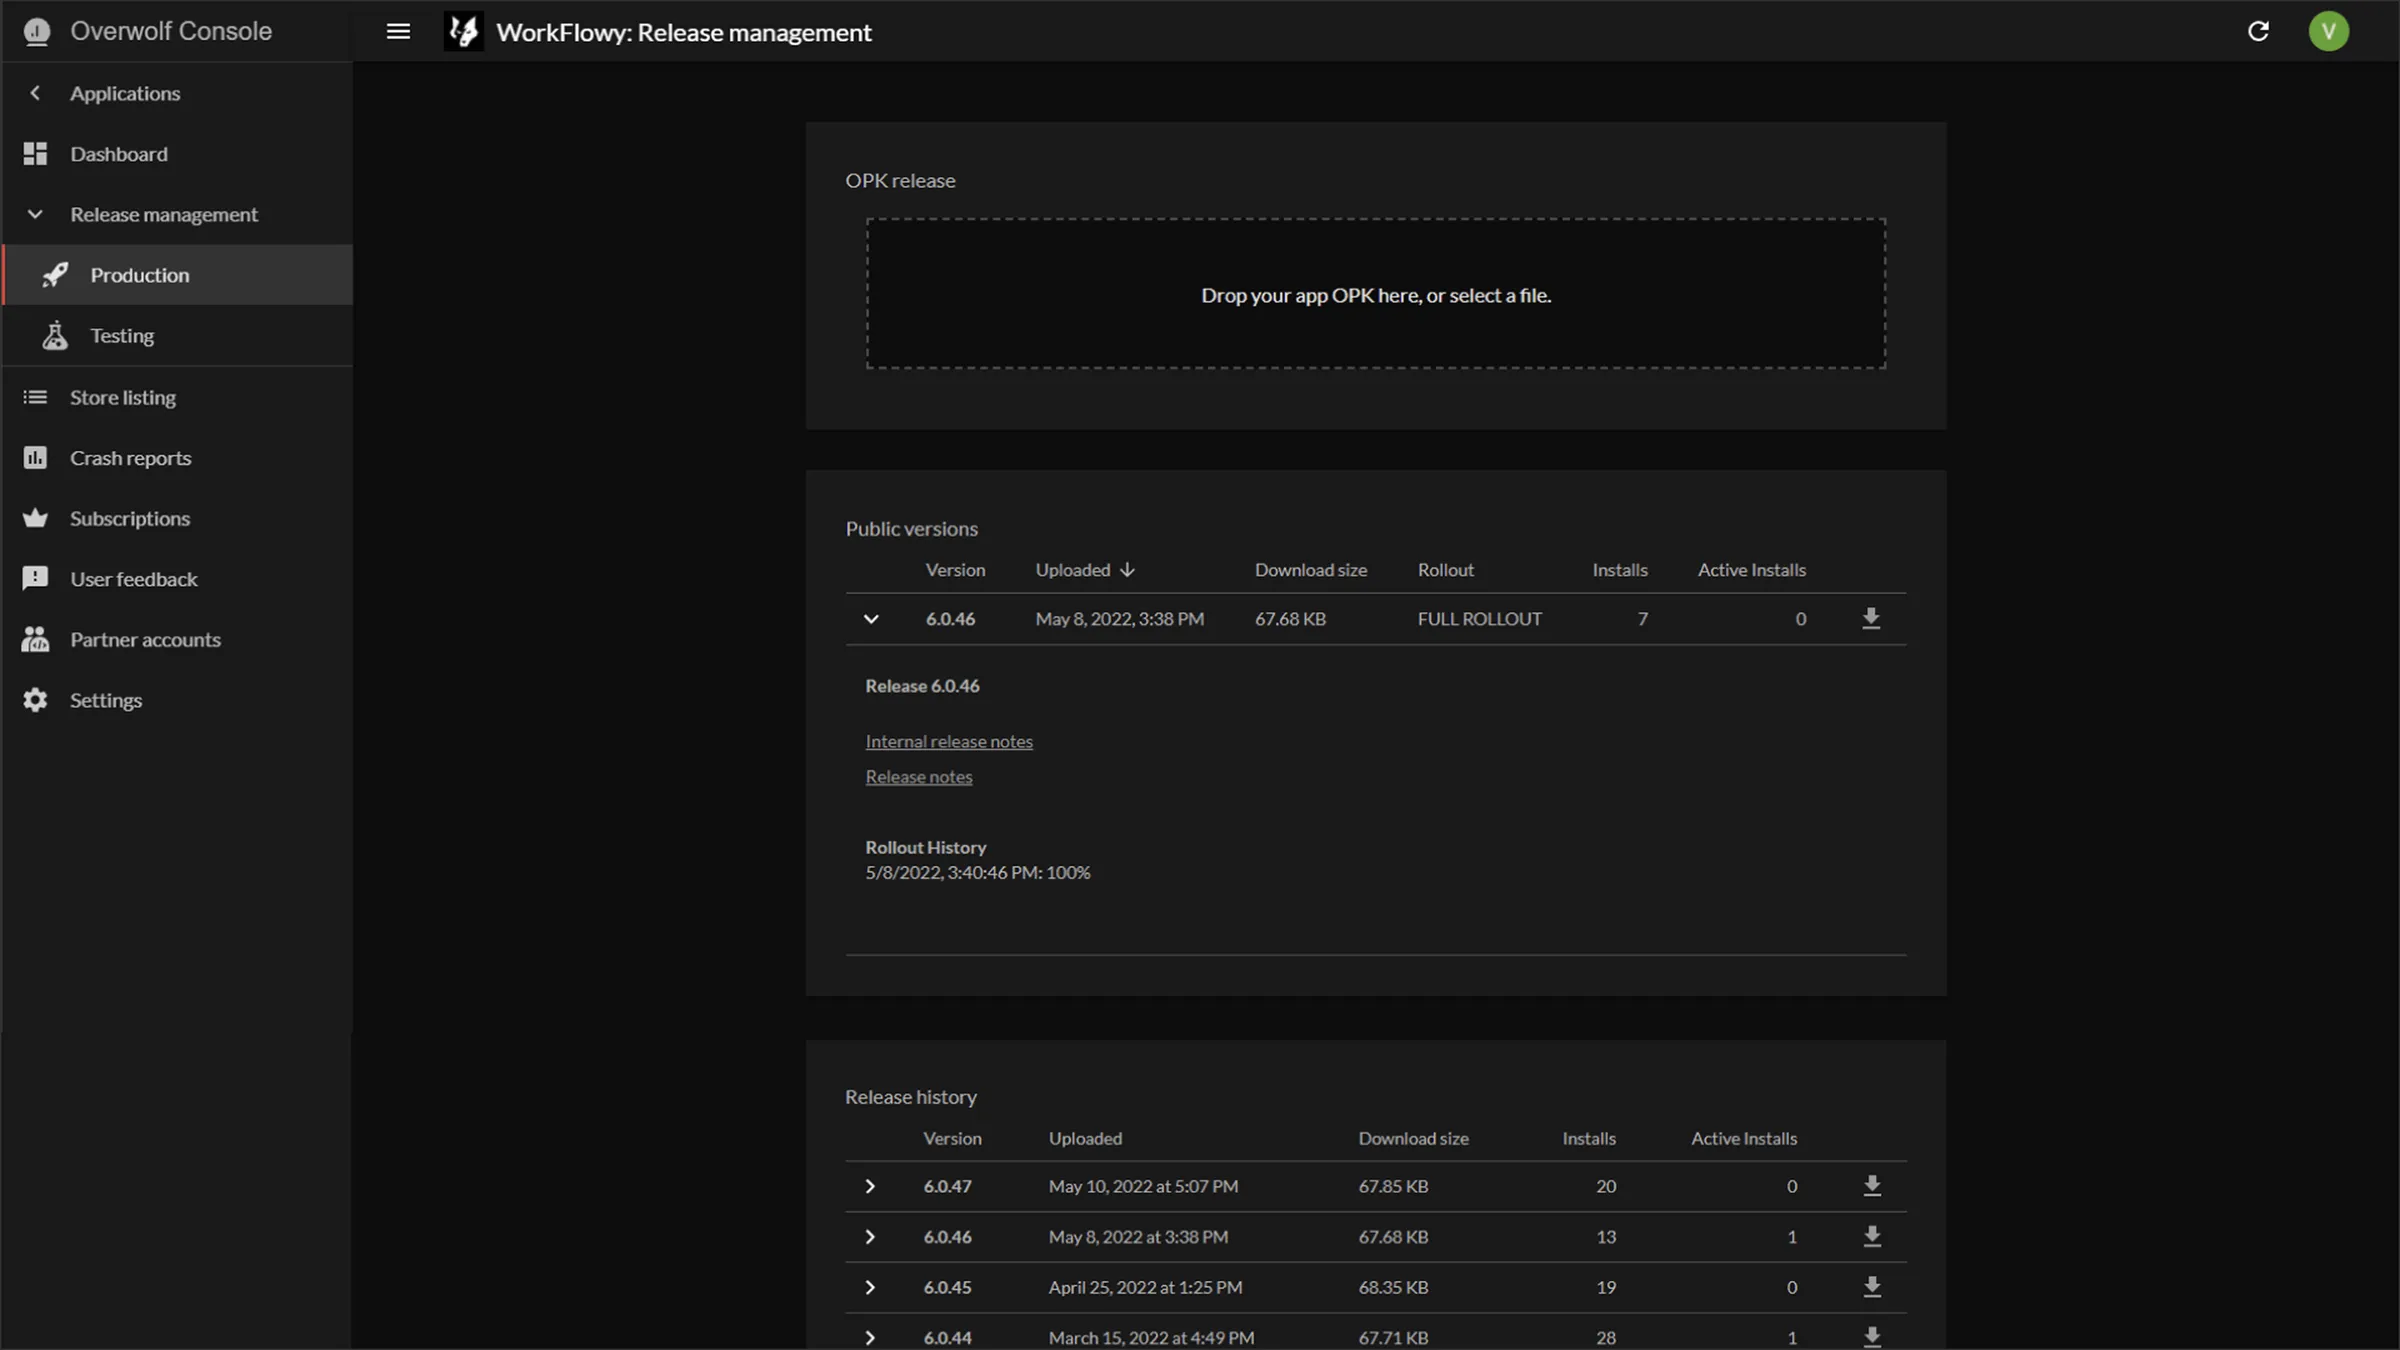The width and height of the screenshot is (2400, 1350).
Task: Click the Applications back arrow icon
Action: [x=35, y=93]
